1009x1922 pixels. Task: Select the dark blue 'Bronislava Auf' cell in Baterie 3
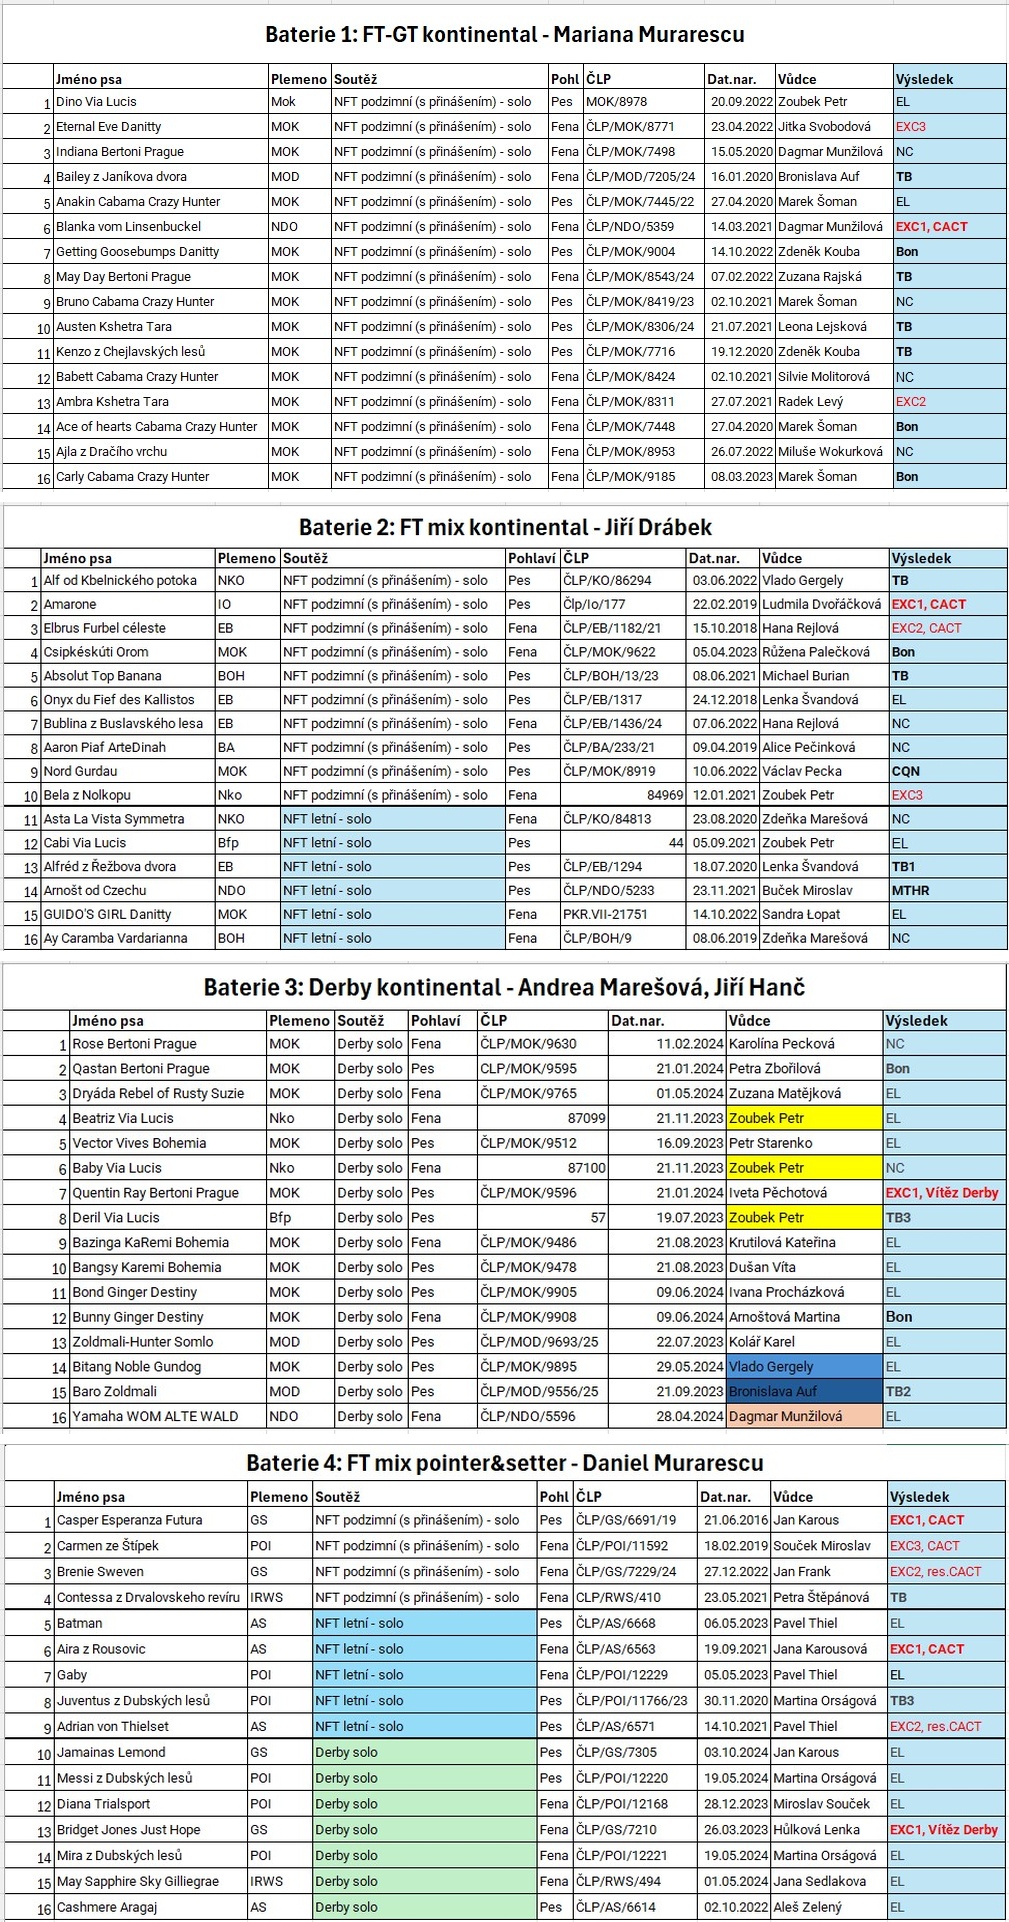(804, 1392)
